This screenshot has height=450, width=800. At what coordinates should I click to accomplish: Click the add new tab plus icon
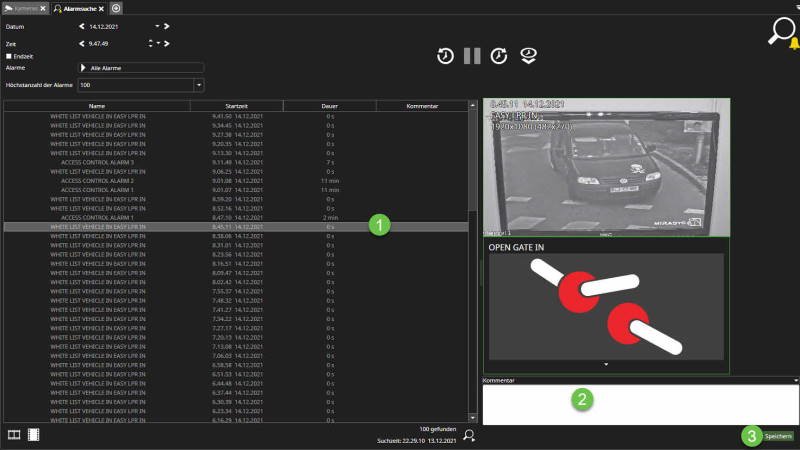[x=116, y=8]
